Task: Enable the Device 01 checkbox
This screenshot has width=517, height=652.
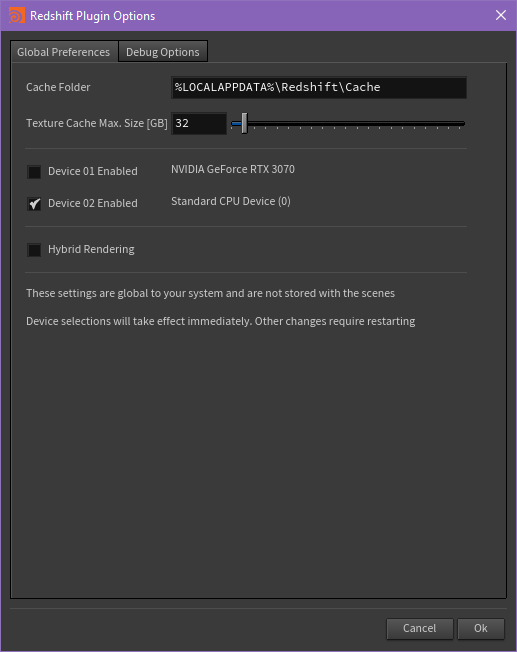Action: click(34, 172)
